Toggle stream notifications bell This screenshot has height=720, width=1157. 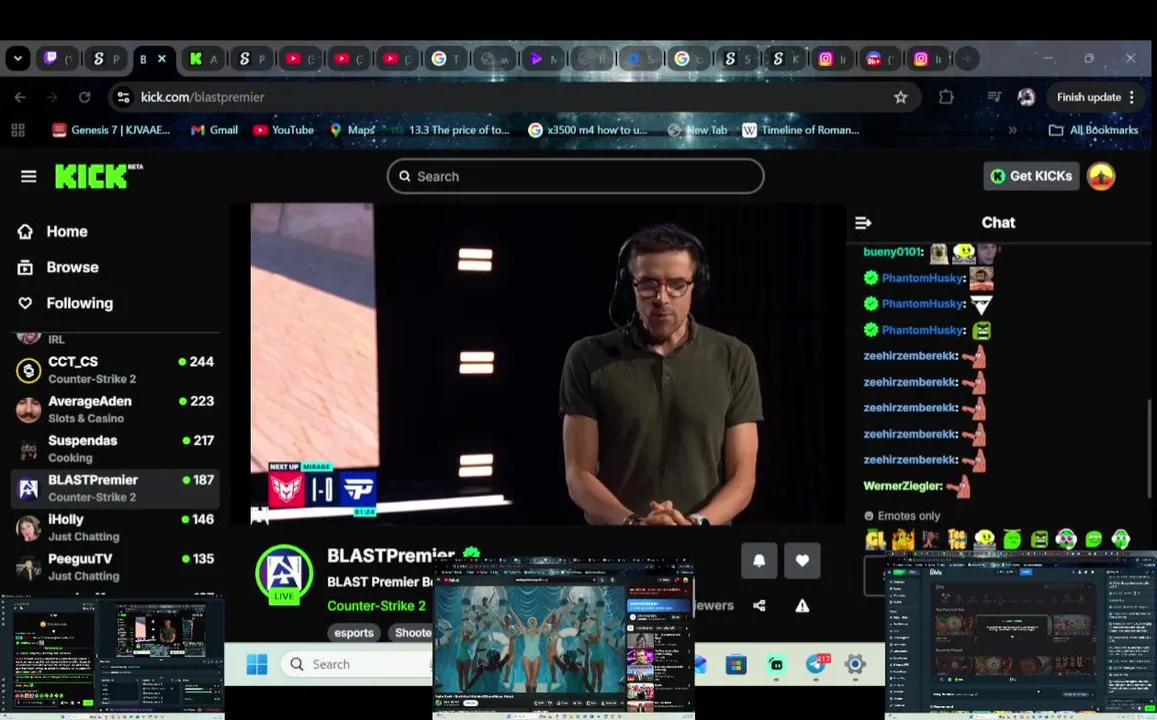[x=759, y=561]
